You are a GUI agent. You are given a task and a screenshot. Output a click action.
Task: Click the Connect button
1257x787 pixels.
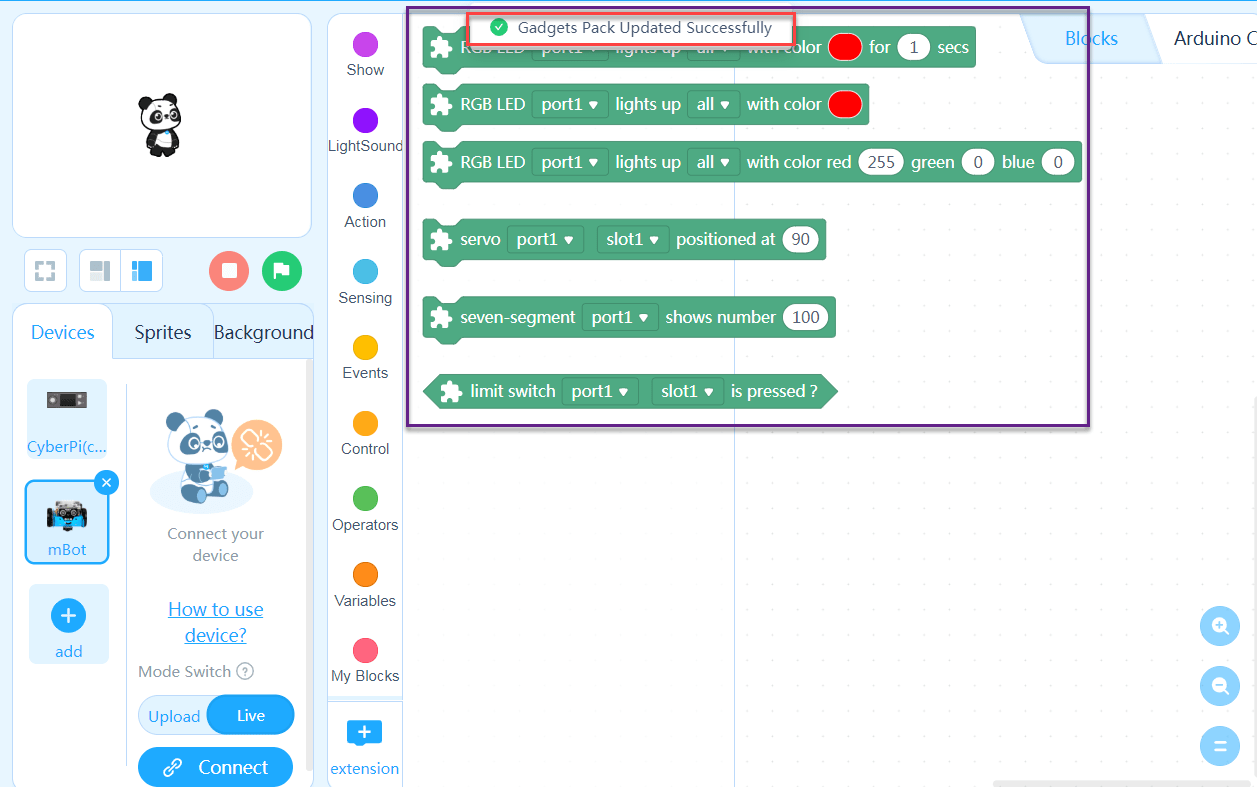pos(215,766)
